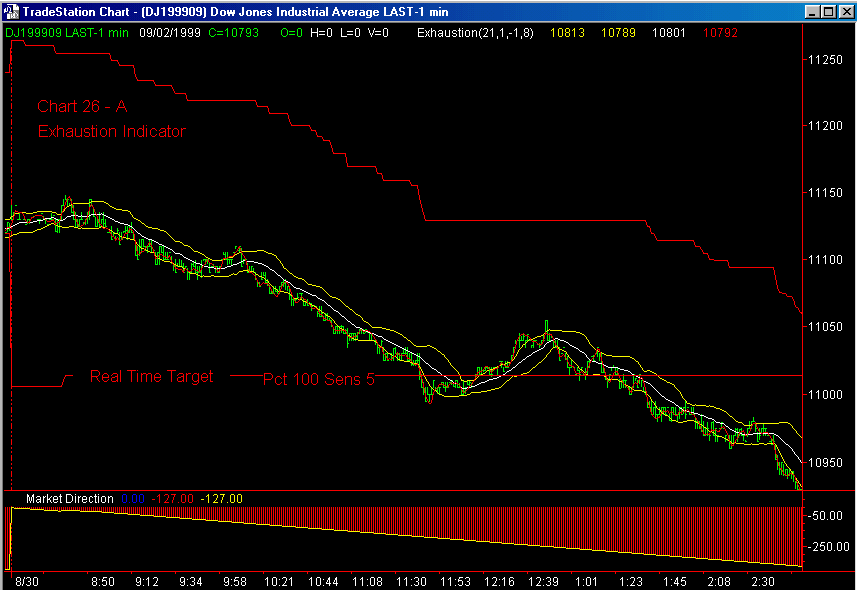Click the window title 'TradeStation Chart - (DJ199909)'

click(x=114, y=11)
